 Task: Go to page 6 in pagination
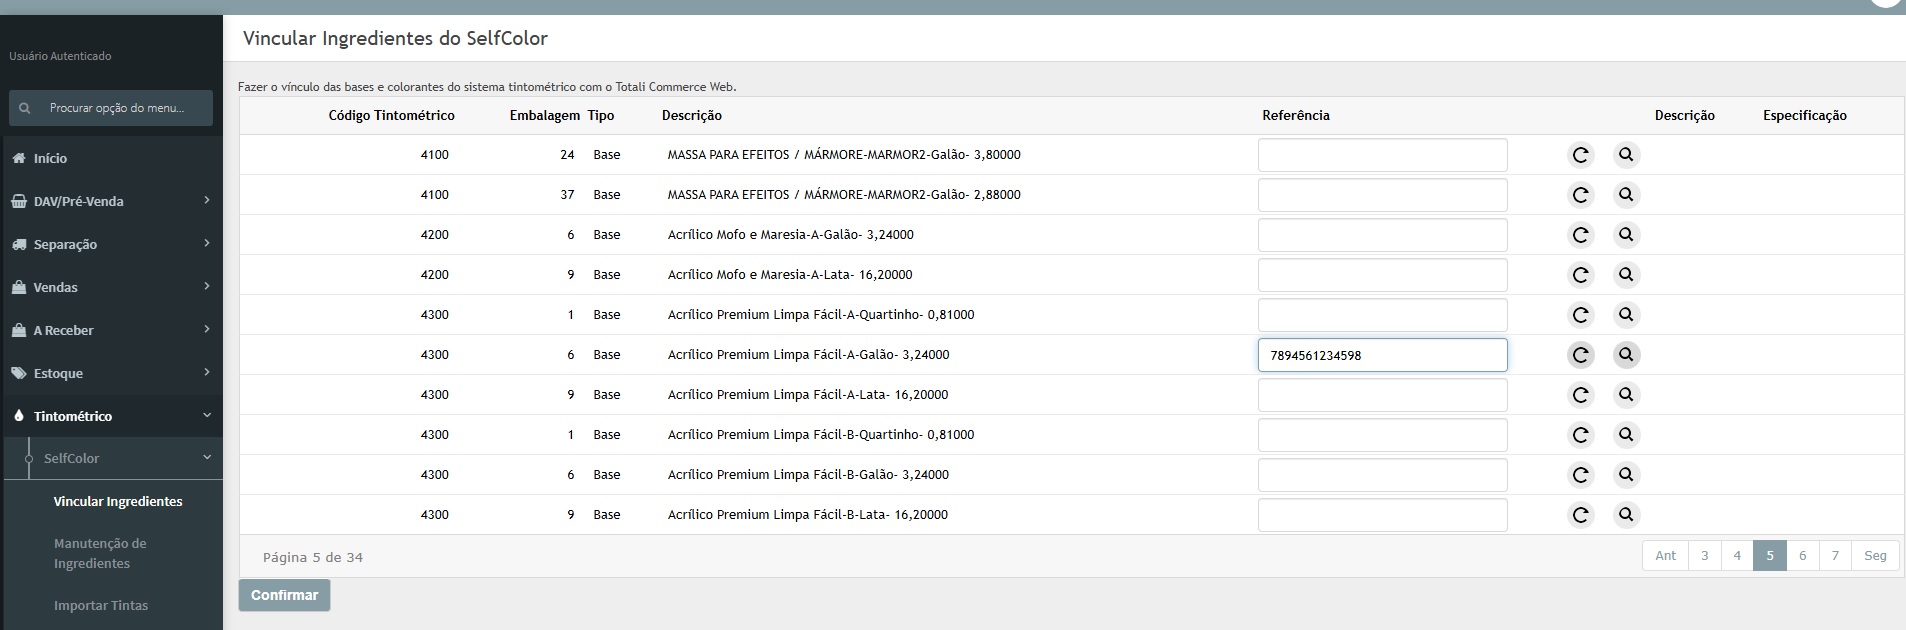tap(1802, 556)
